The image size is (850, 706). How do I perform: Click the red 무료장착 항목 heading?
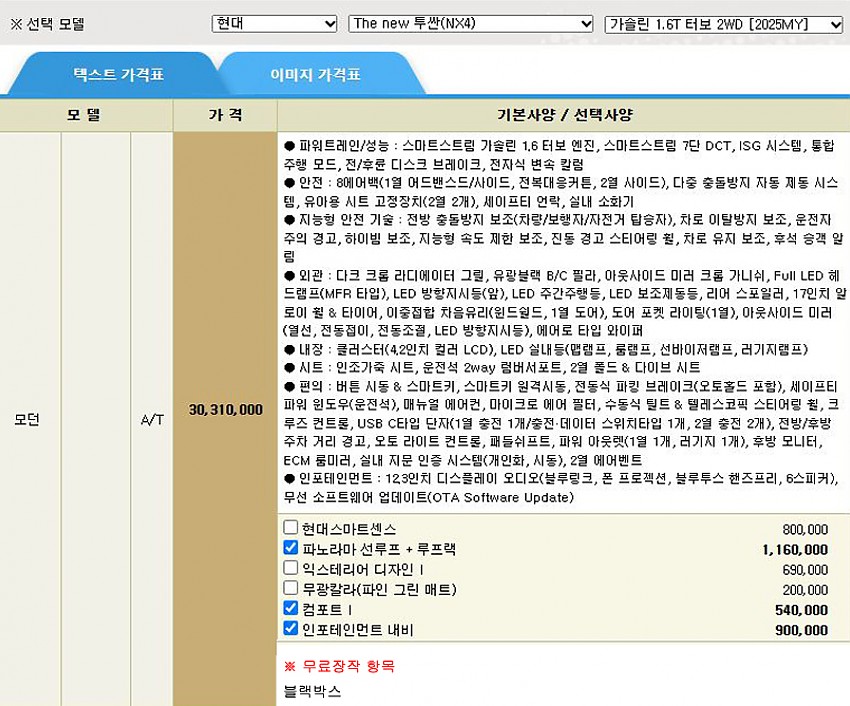[340, 665]
